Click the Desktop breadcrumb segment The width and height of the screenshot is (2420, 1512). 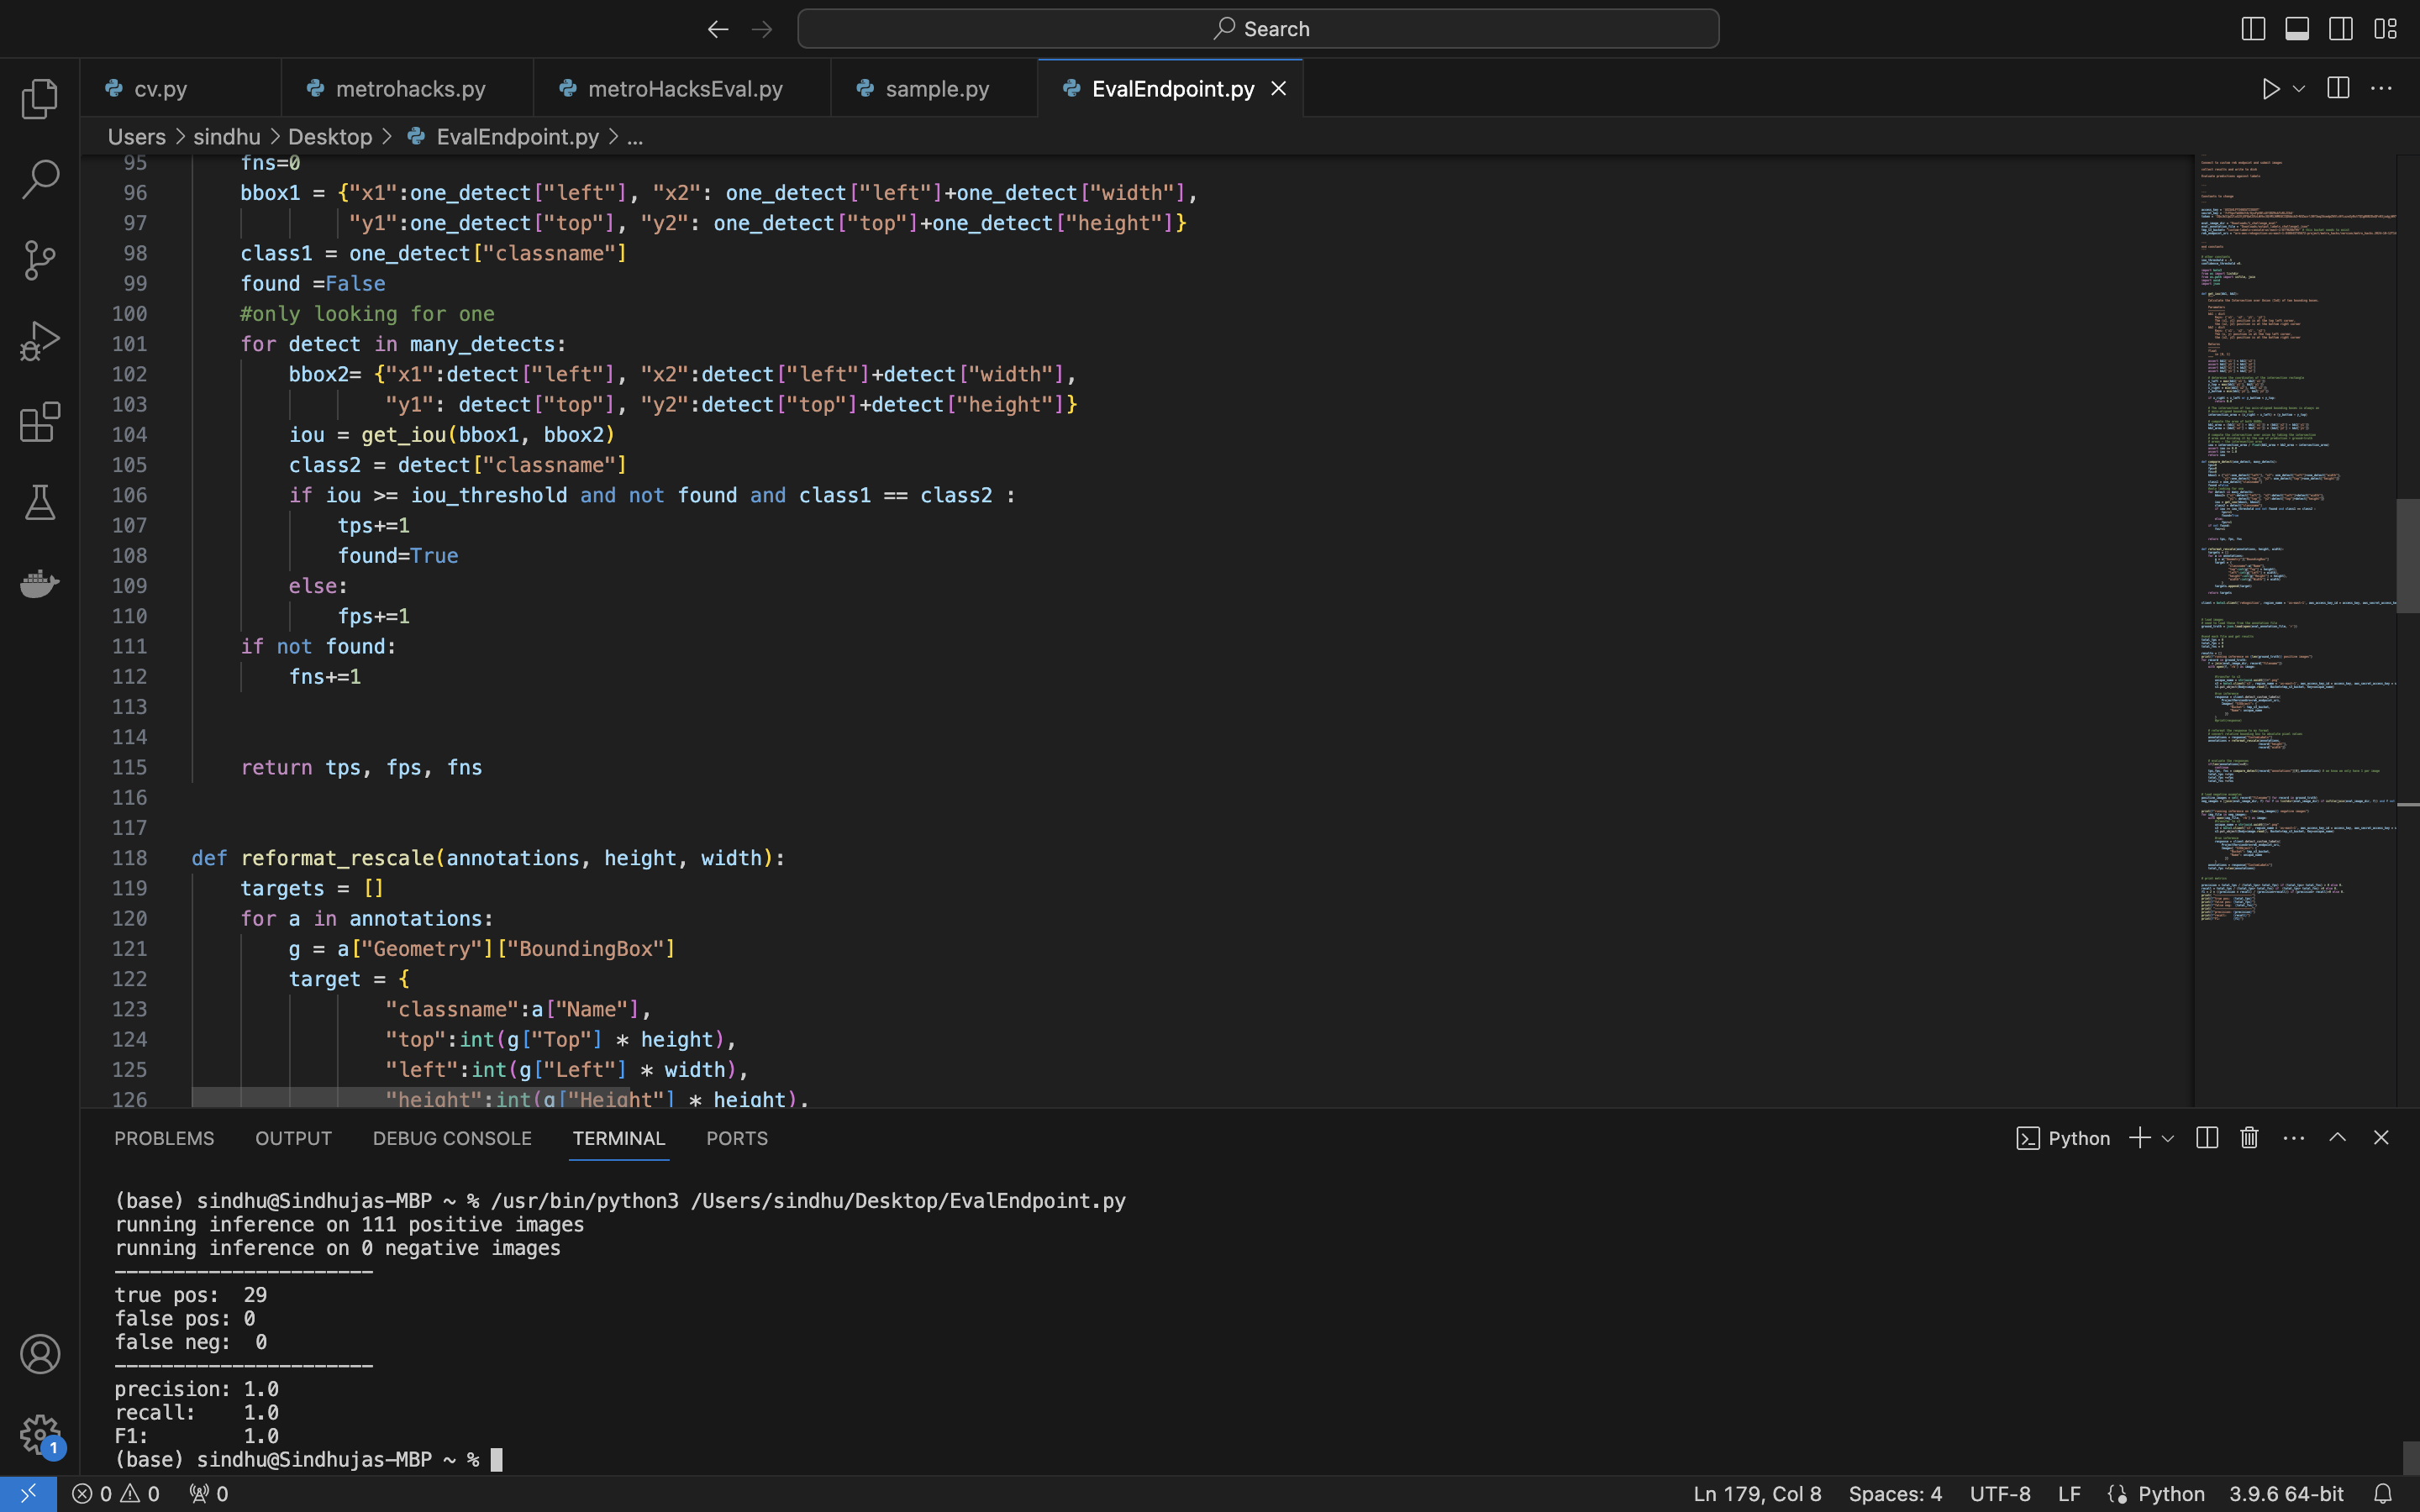(x=330, y=137)
